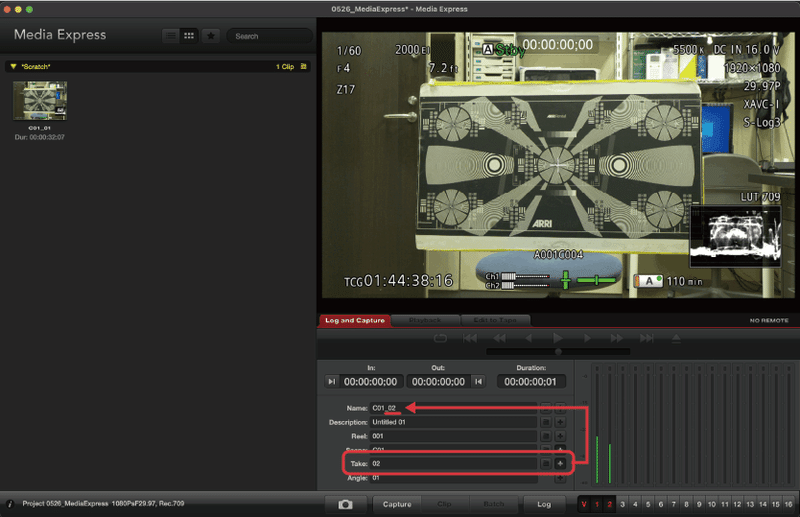The width and height of the screenshot is (800, 517).
Task: Click the Batch button
Action: tap(493, 504)
